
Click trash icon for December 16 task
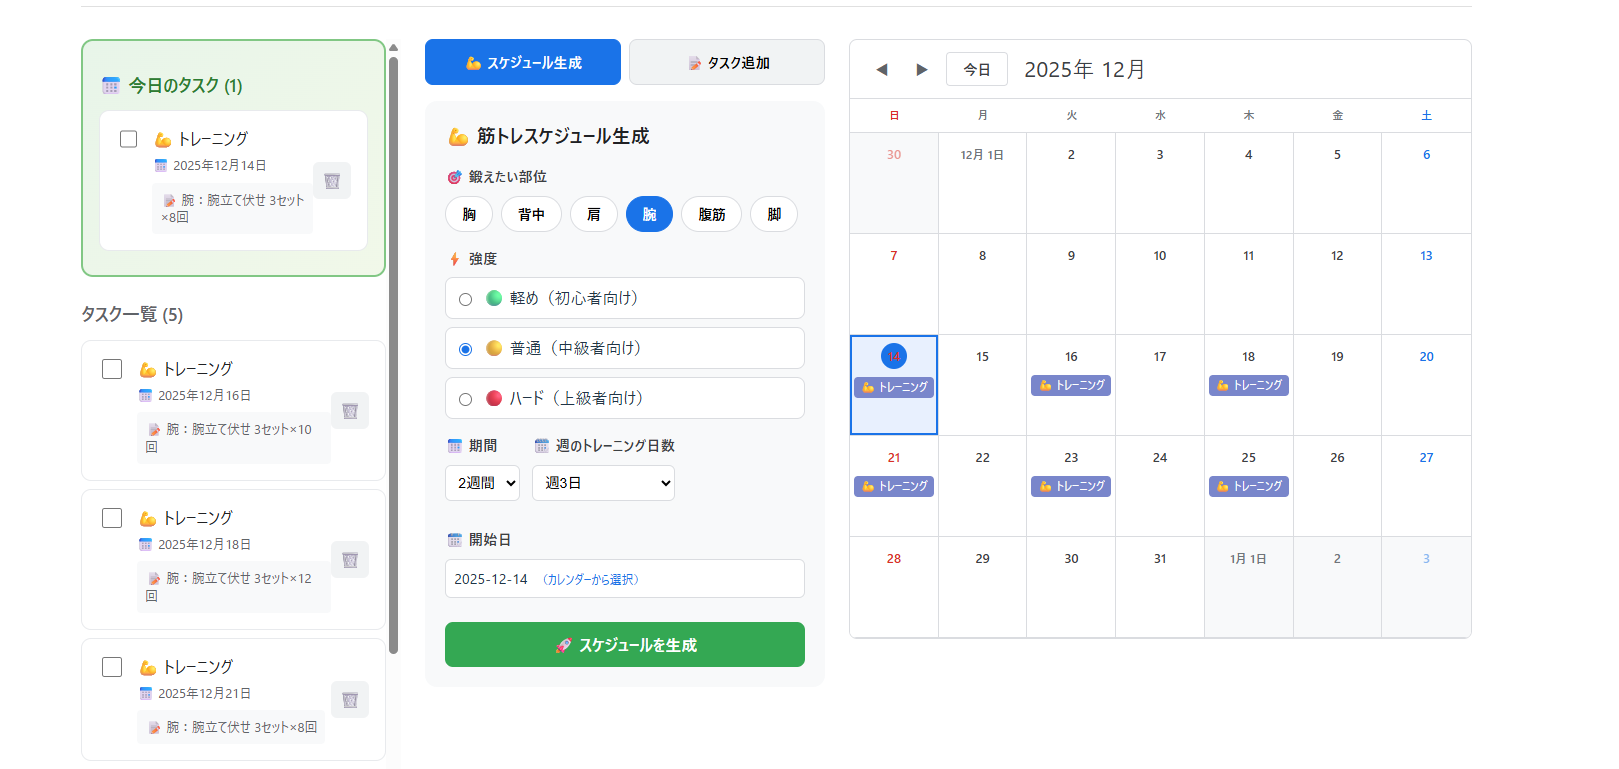pyautogui.click(x=350, y=411)
